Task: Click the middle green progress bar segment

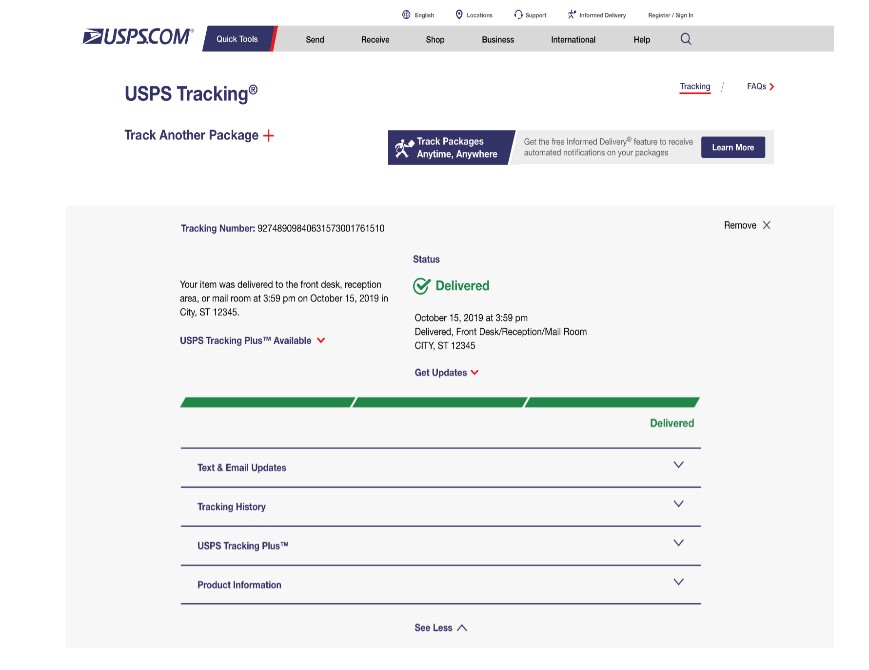Action: click(x=439, y=402)
